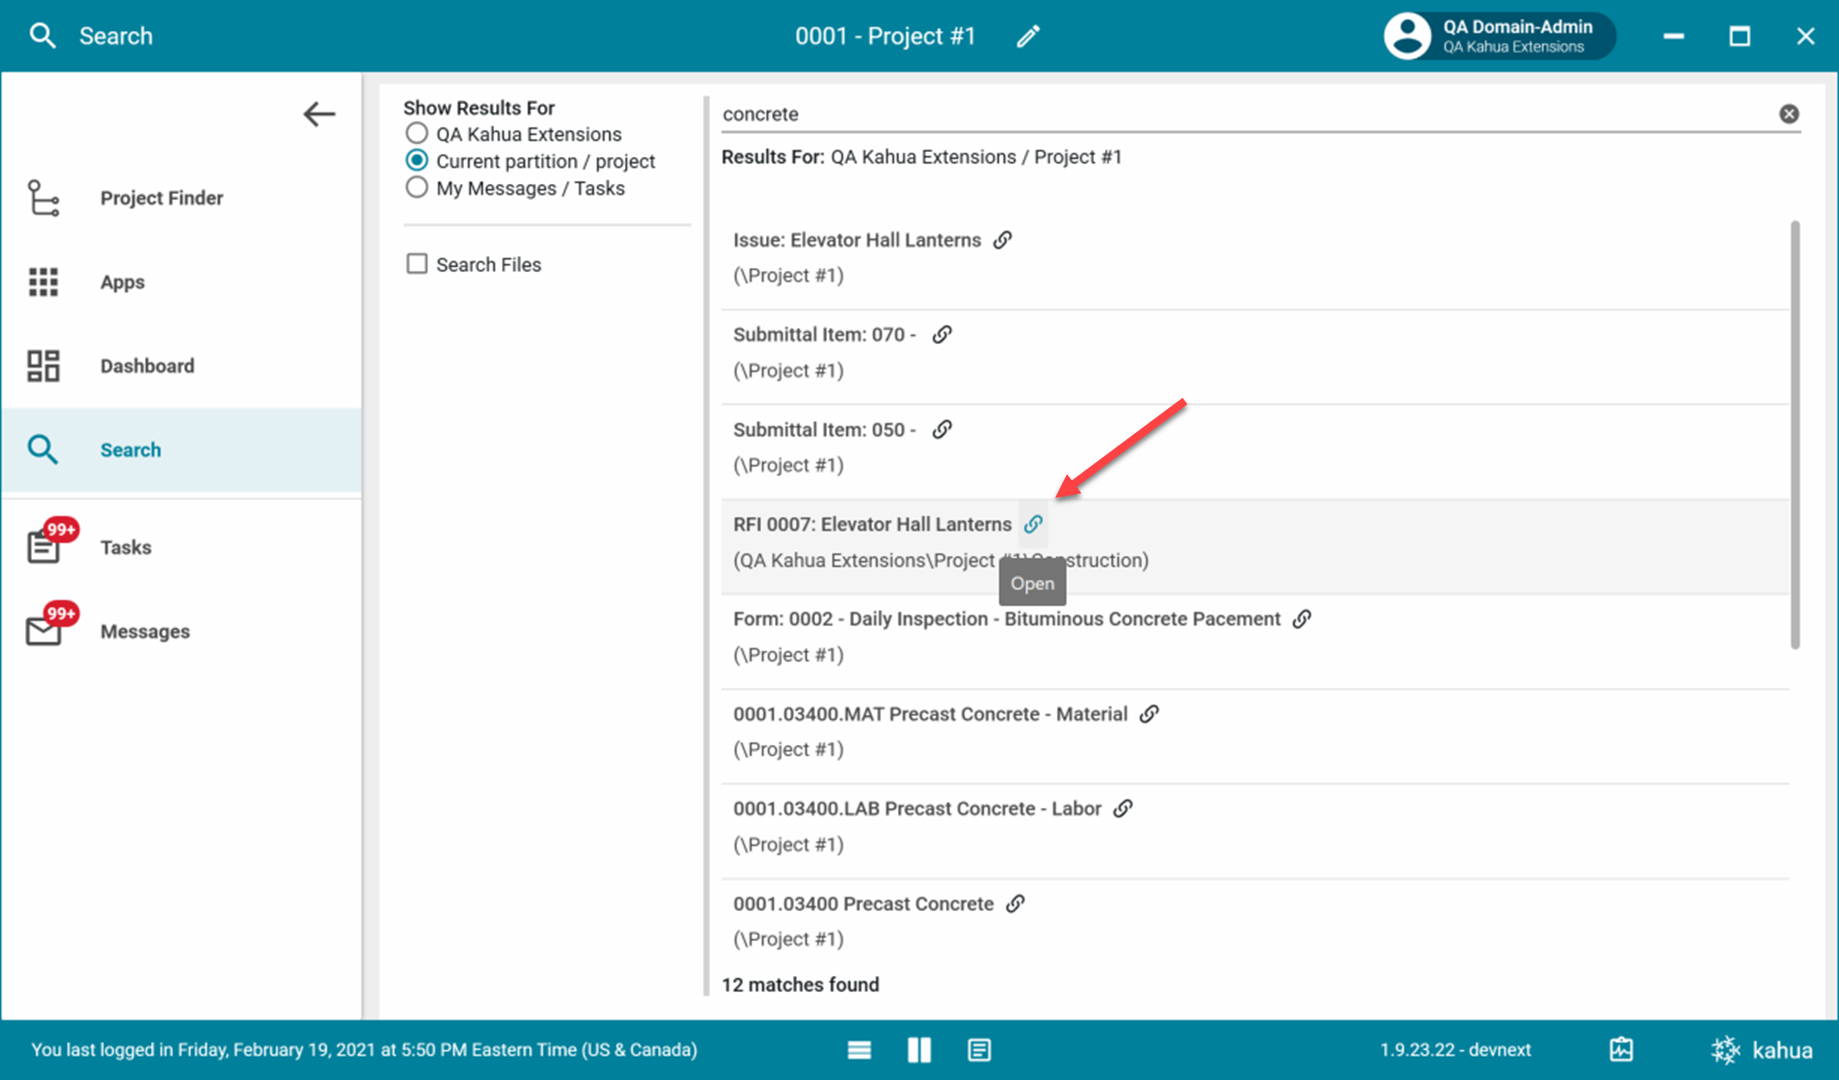Image resolution: width=1839 pixels, height=1080 pixels.
Task: Open Form 0002 Daily Inspection result
Action: 1005,619
